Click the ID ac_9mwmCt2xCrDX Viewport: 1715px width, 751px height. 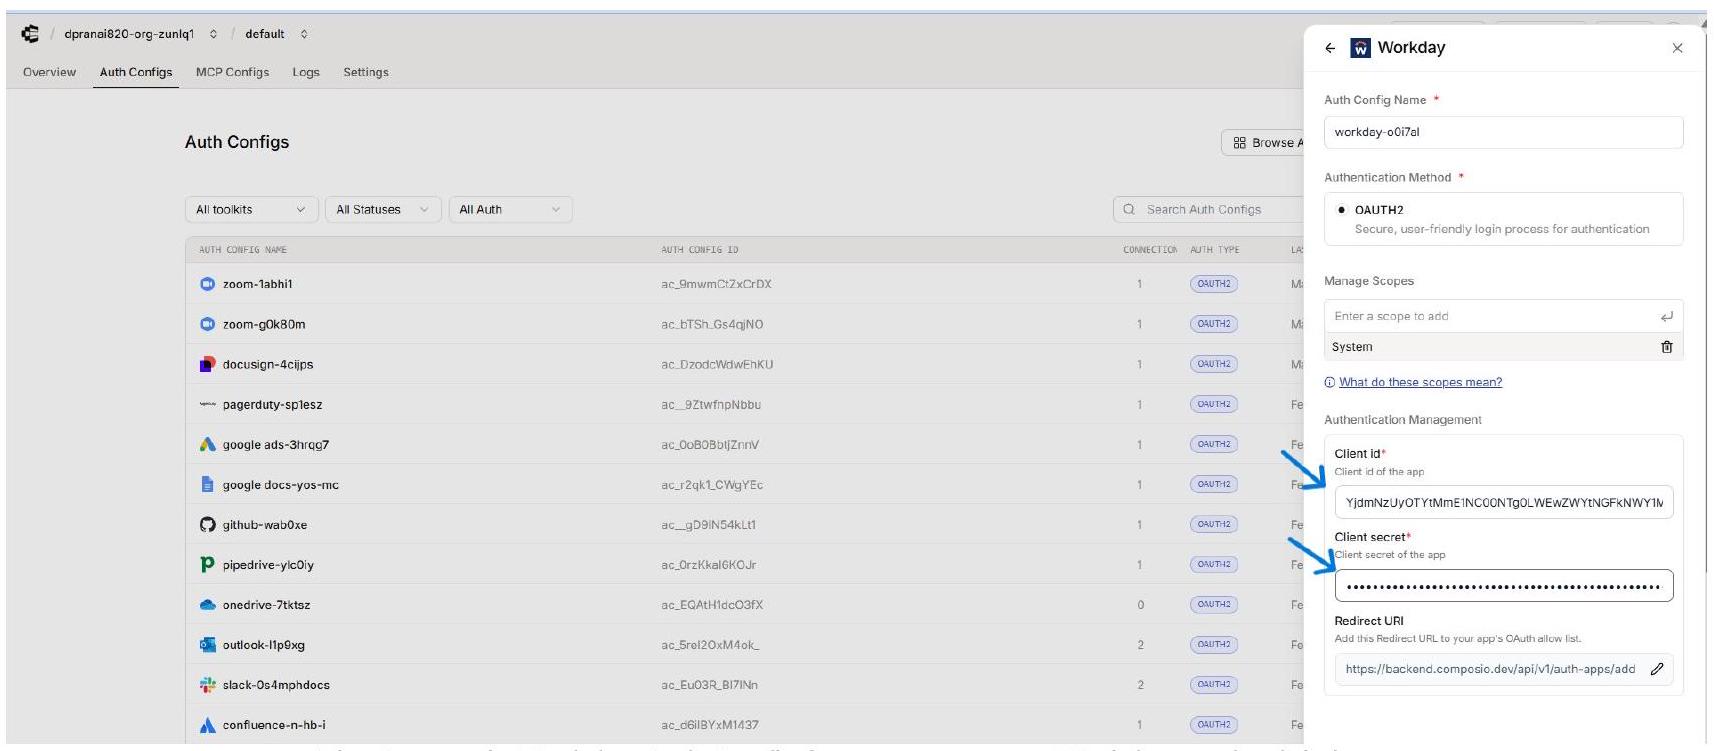pos(716,284)
